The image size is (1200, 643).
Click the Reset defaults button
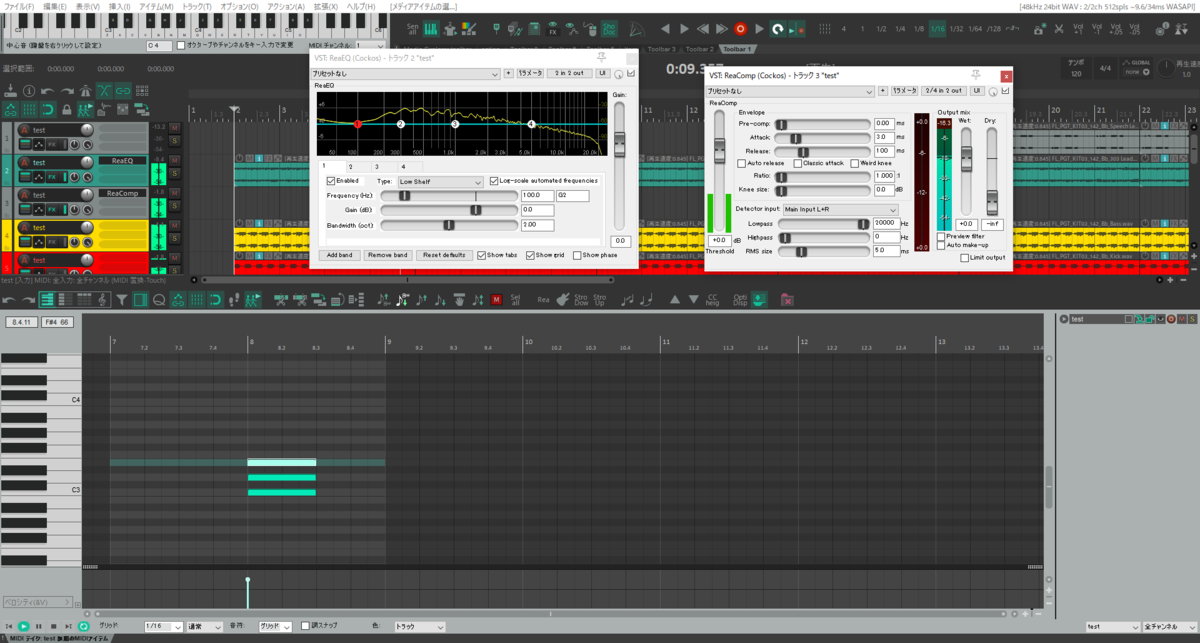click(x=444, y=255)
